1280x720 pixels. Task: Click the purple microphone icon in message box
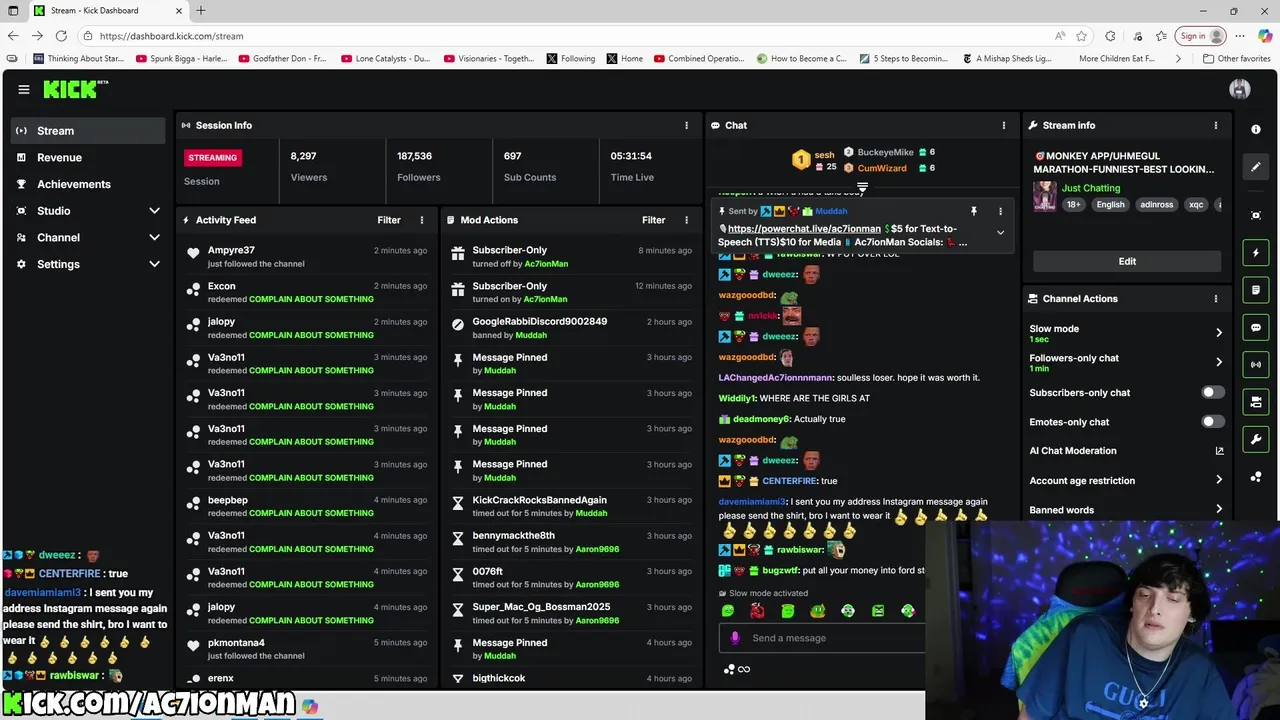point(735,638)
